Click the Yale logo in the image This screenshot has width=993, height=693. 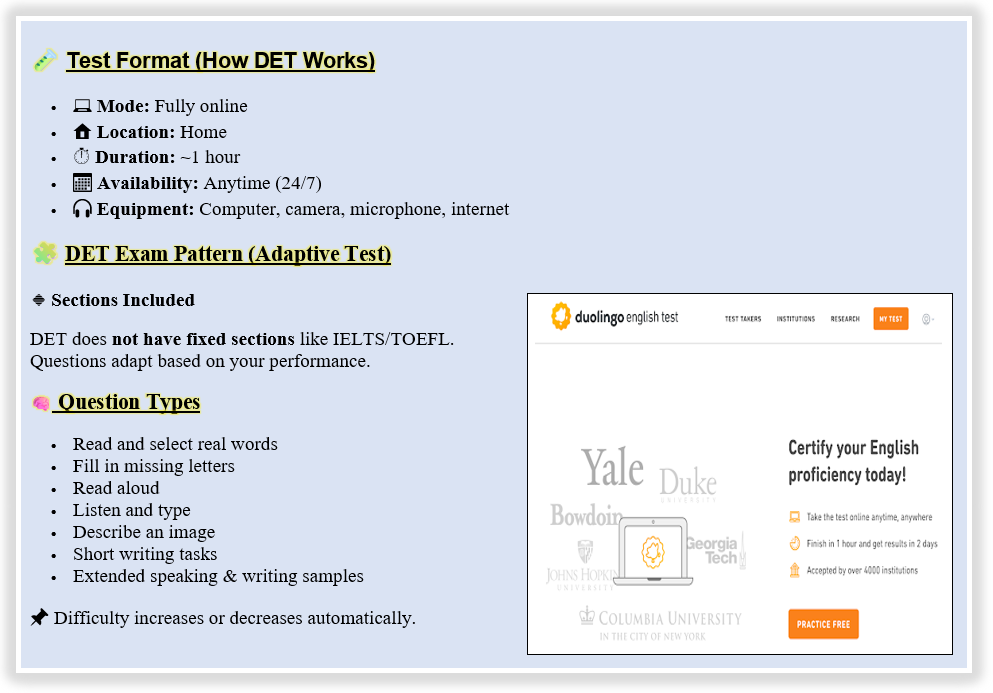coord(612,468)
